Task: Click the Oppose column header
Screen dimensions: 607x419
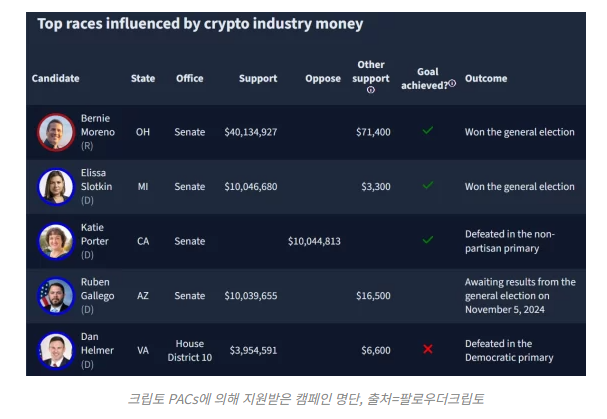Action: click(x=323, y=78)
